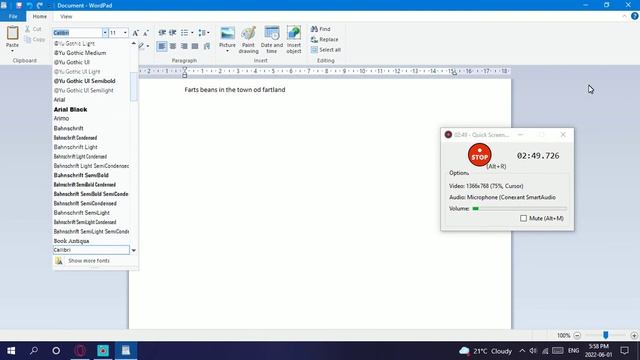The width and height of the screenshot is (640, 360).
Task: Open the Opera browser from taskbar
Action: pos(80,351)
